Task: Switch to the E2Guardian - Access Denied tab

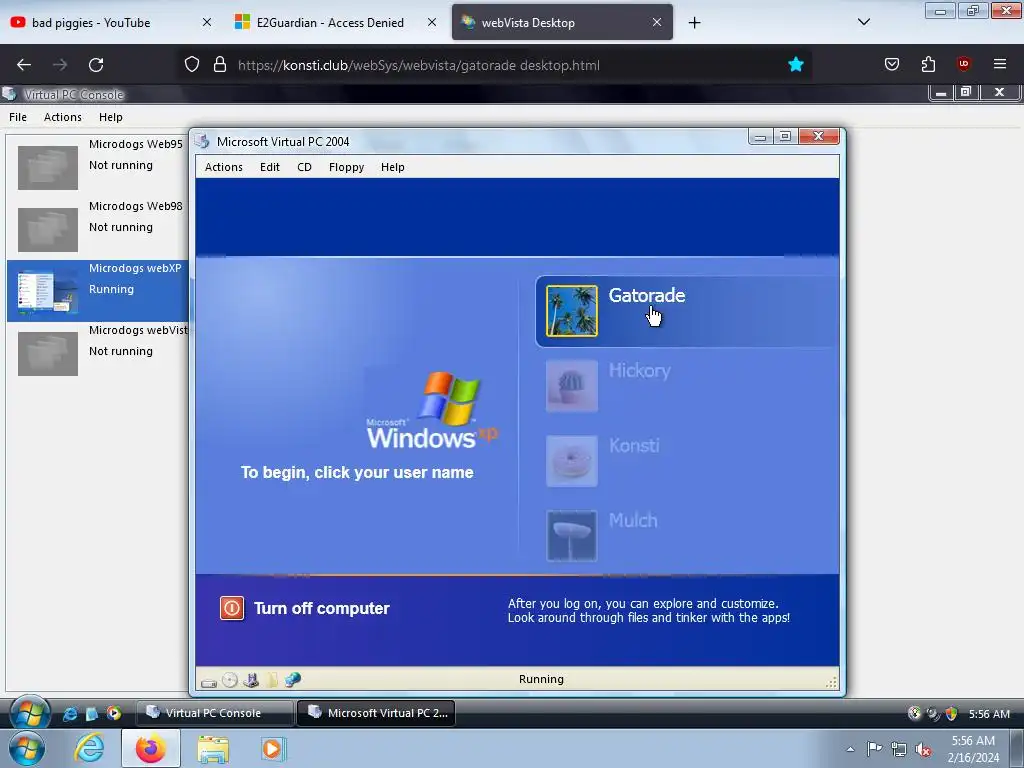Action: point(336,22)
